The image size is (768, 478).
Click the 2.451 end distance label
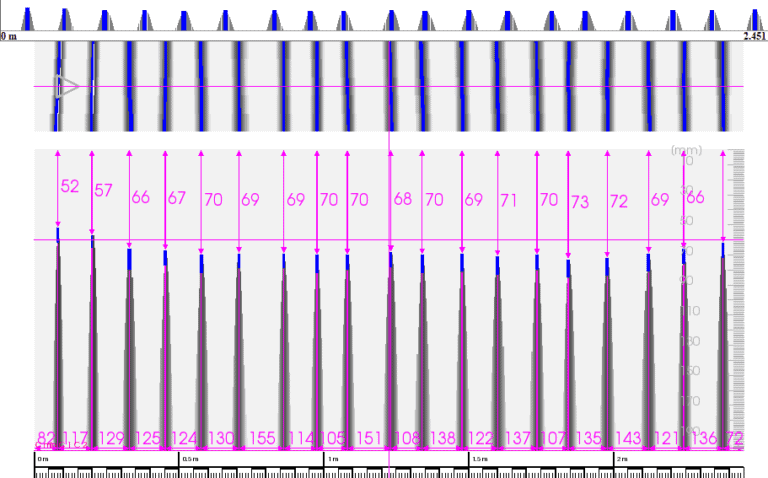(754, 35)
